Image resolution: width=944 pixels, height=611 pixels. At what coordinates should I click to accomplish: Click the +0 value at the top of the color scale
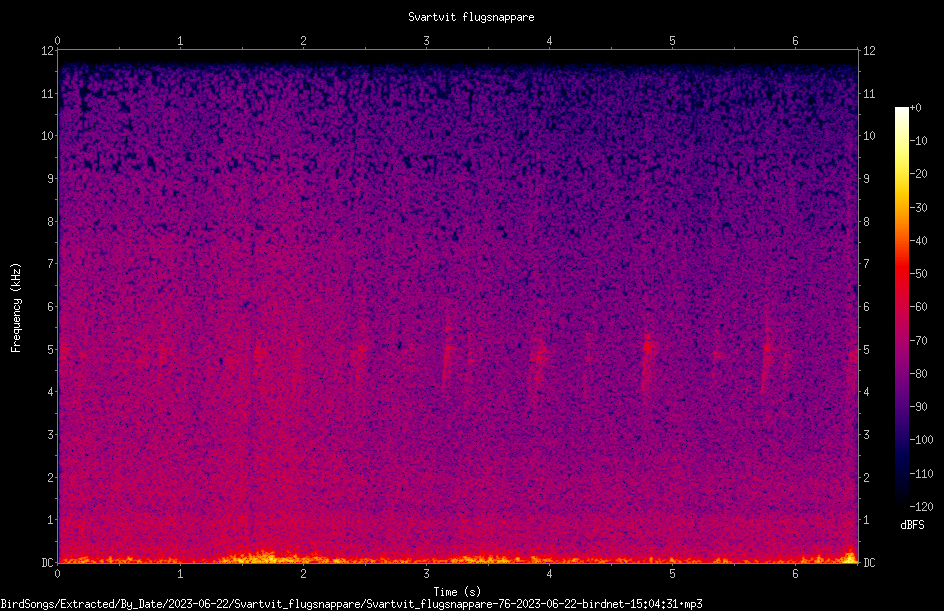(x=915, y=108)
